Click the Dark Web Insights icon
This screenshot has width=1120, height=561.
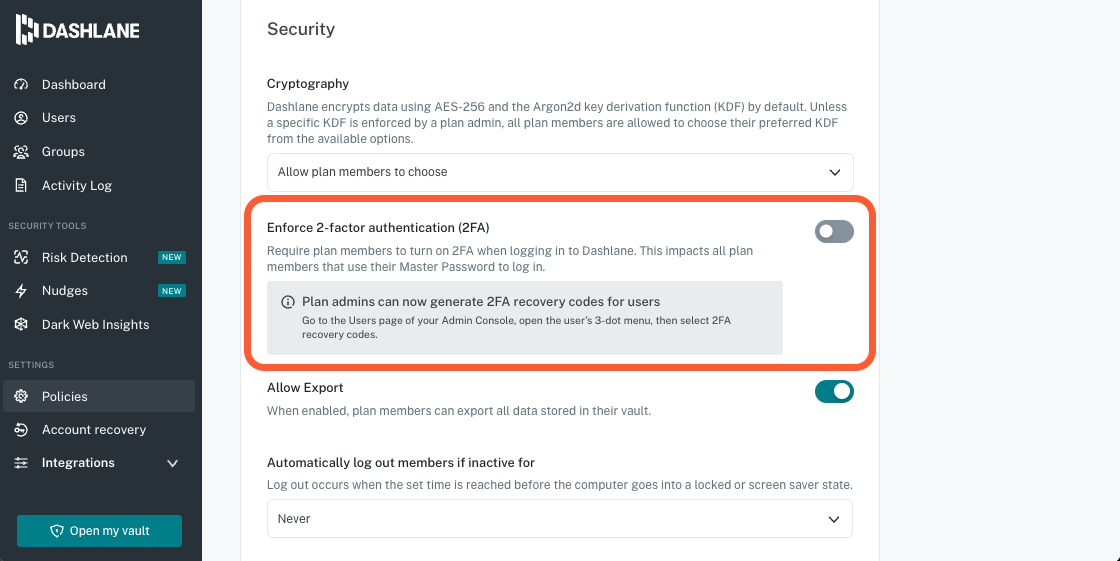pos(21,325)
